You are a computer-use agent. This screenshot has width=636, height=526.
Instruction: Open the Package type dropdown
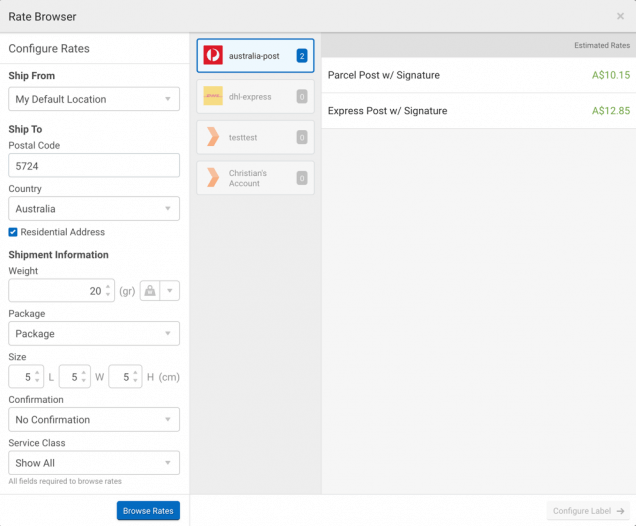coord(94,333)
